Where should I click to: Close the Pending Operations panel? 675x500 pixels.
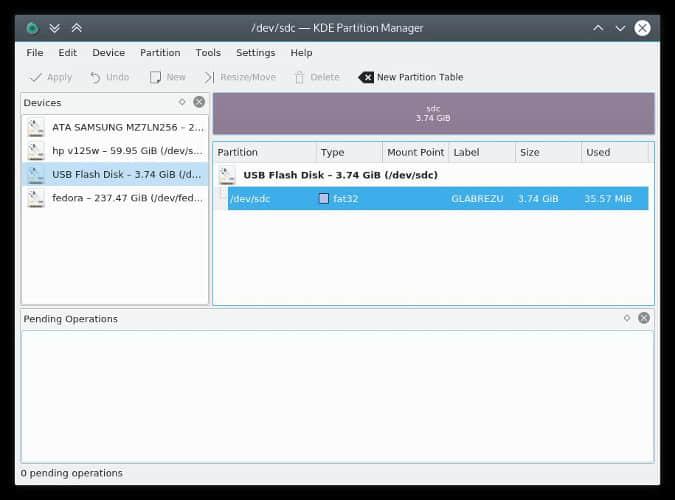click(644, 318)
